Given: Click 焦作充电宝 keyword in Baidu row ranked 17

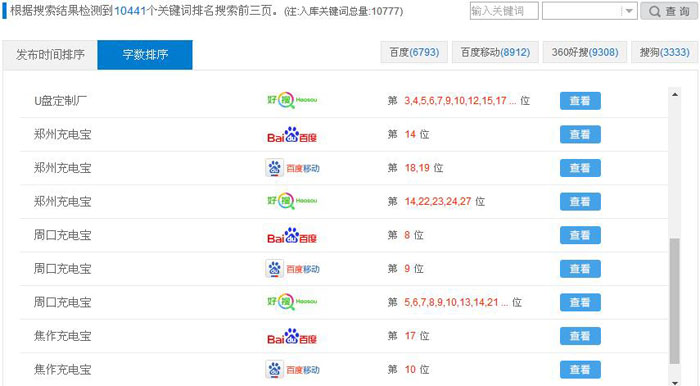Looking at the screenshot, I should pos(62,336).
